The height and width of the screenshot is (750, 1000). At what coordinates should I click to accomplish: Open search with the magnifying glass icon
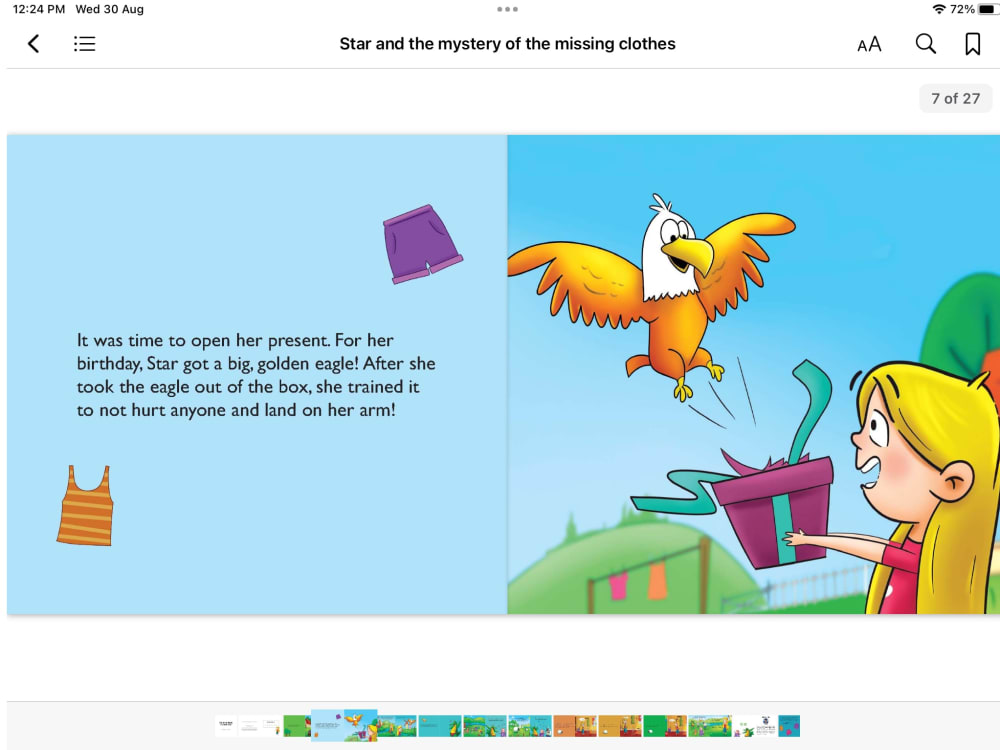tap(925, 44)
